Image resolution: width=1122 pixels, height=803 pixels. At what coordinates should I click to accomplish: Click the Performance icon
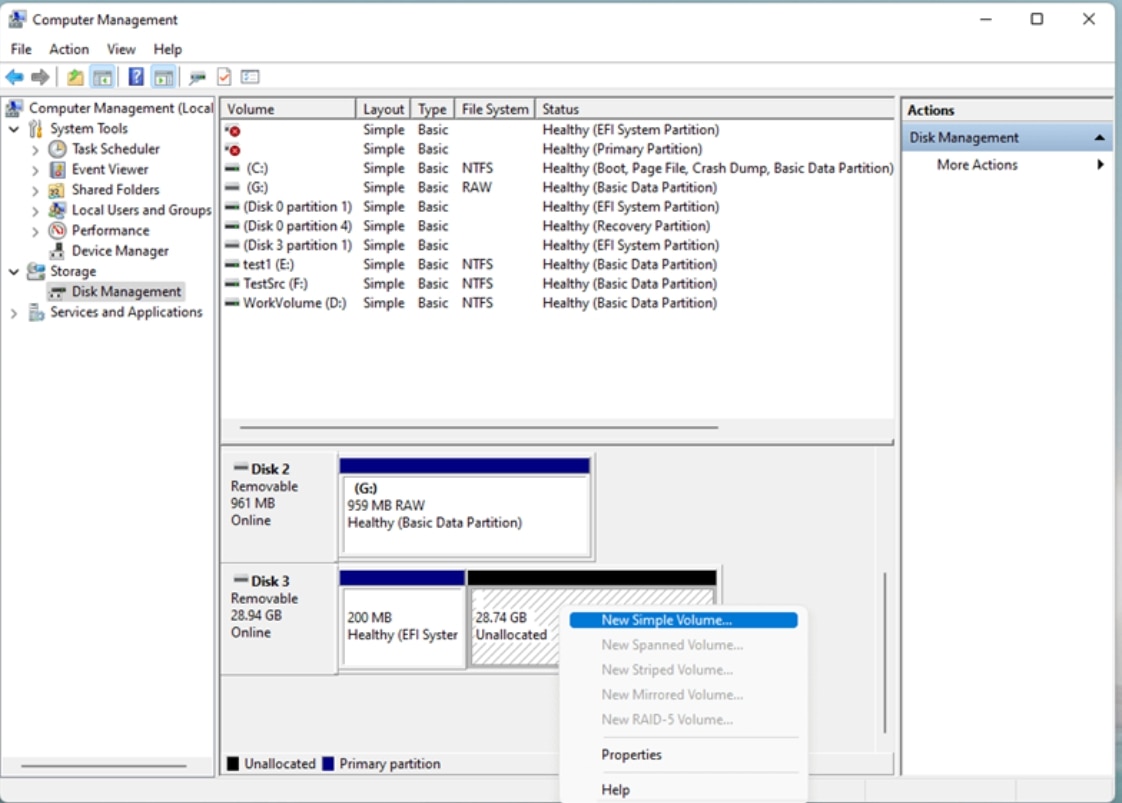click(x=57, y=230)
